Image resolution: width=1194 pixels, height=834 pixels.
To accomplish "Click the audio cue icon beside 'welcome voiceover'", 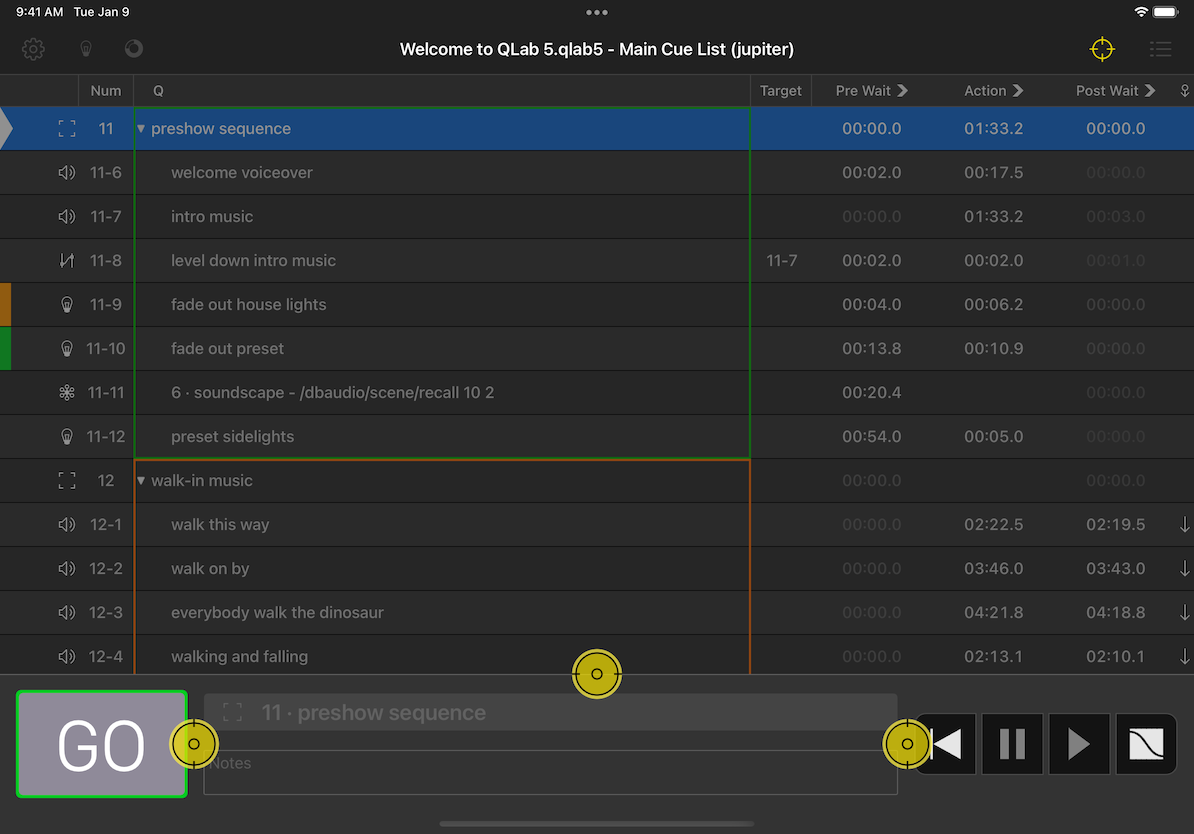I will coord(66,172).
